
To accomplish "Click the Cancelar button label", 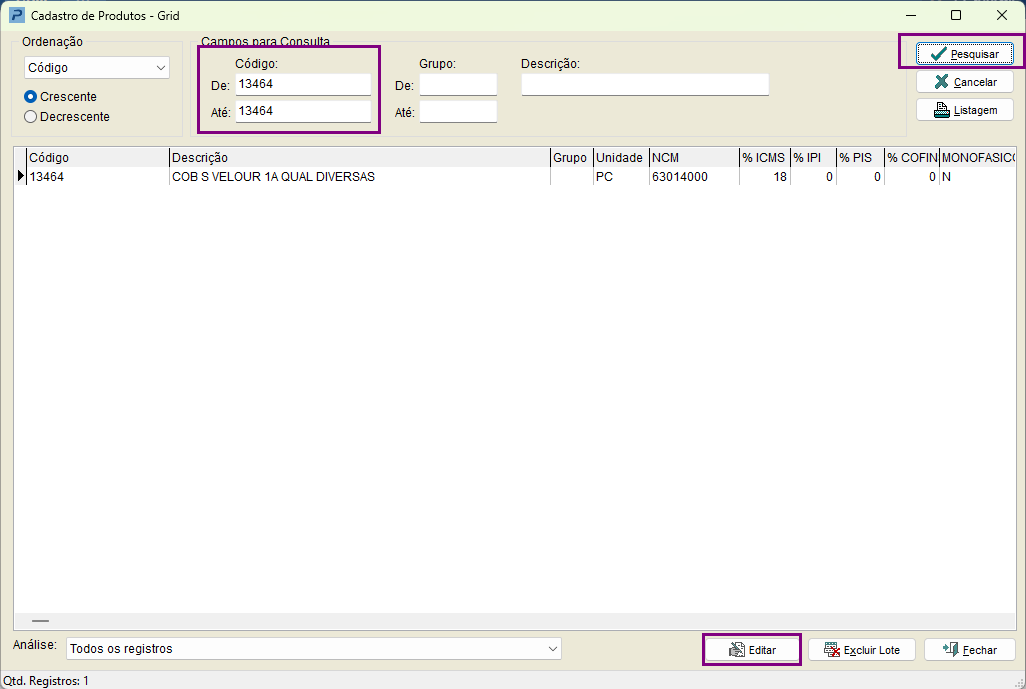I will tap(975, 82).
